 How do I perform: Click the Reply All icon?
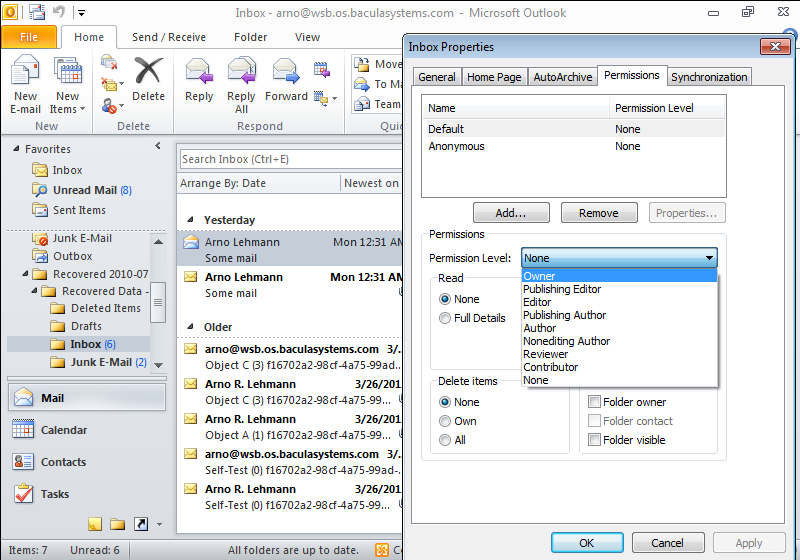pos(241,70)
